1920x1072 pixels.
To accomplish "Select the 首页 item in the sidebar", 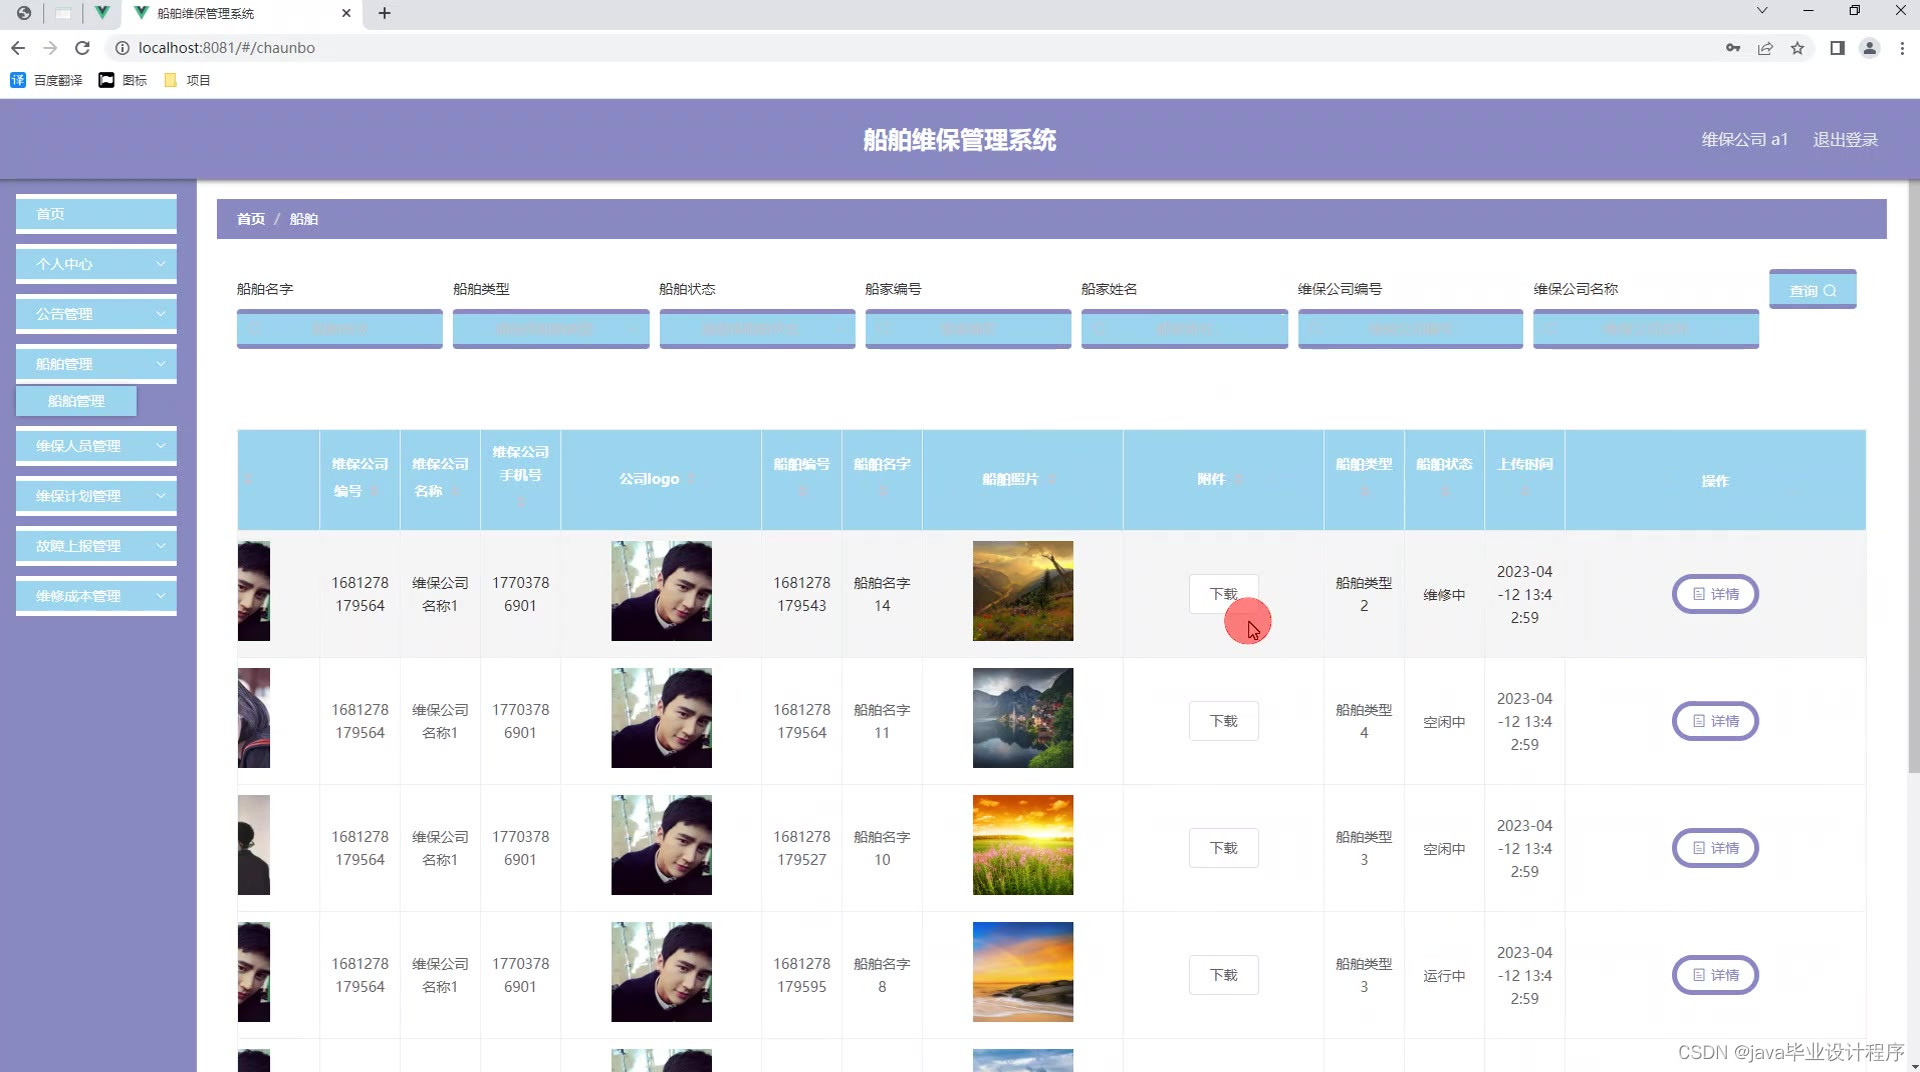I will pyautogui.click(x=96, y=214).
